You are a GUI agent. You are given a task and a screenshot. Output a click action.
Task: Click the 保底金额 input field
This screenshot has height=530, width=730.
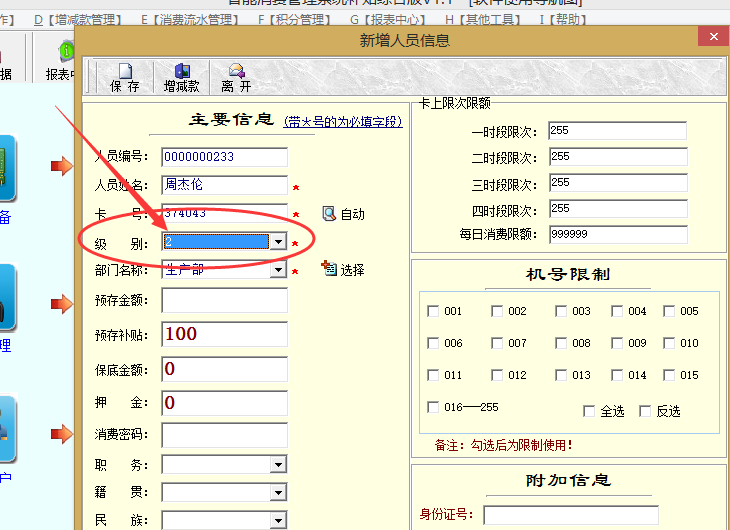pyautogui.click(x=224, y=369)
